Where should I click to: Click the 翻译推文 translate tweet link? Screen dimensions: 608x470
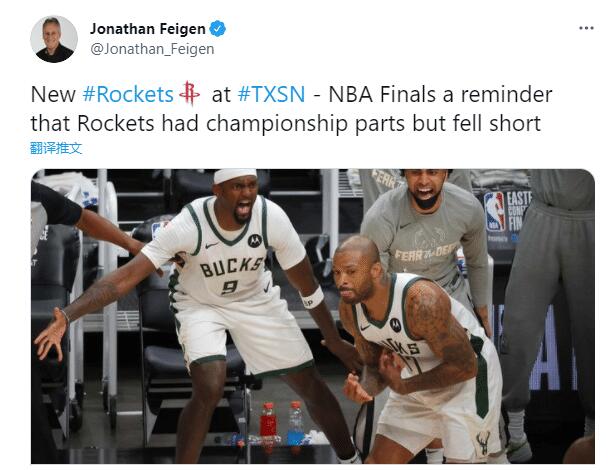(56, 148)
